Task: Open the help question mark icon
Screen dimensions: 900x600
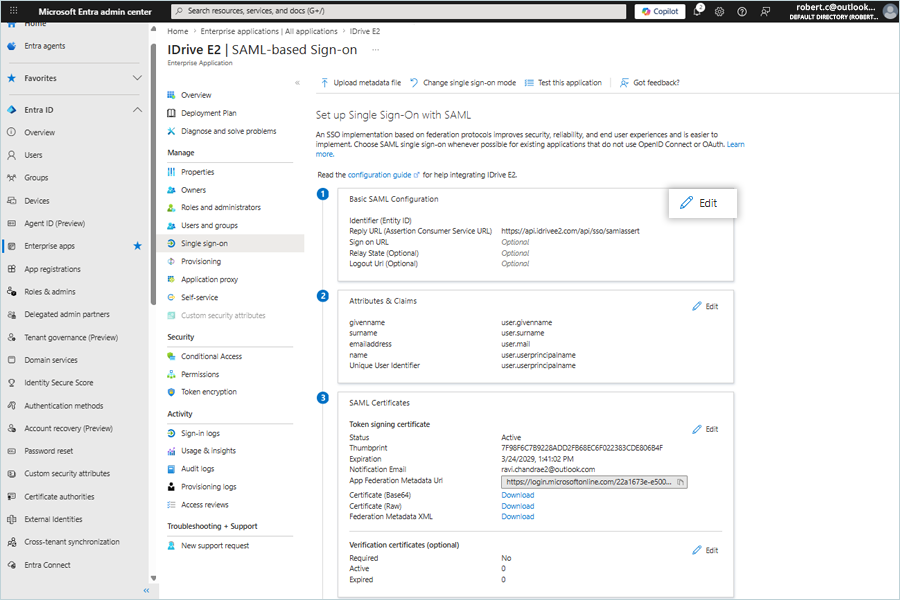Action: pos(742,11)
